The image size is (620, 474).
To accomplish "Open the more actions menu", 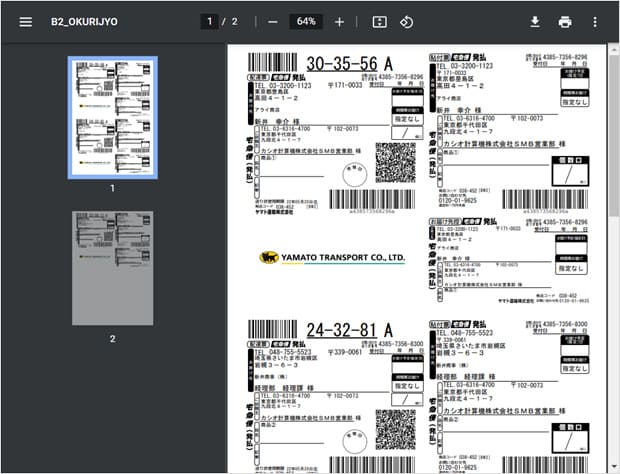I will (595, 22).
